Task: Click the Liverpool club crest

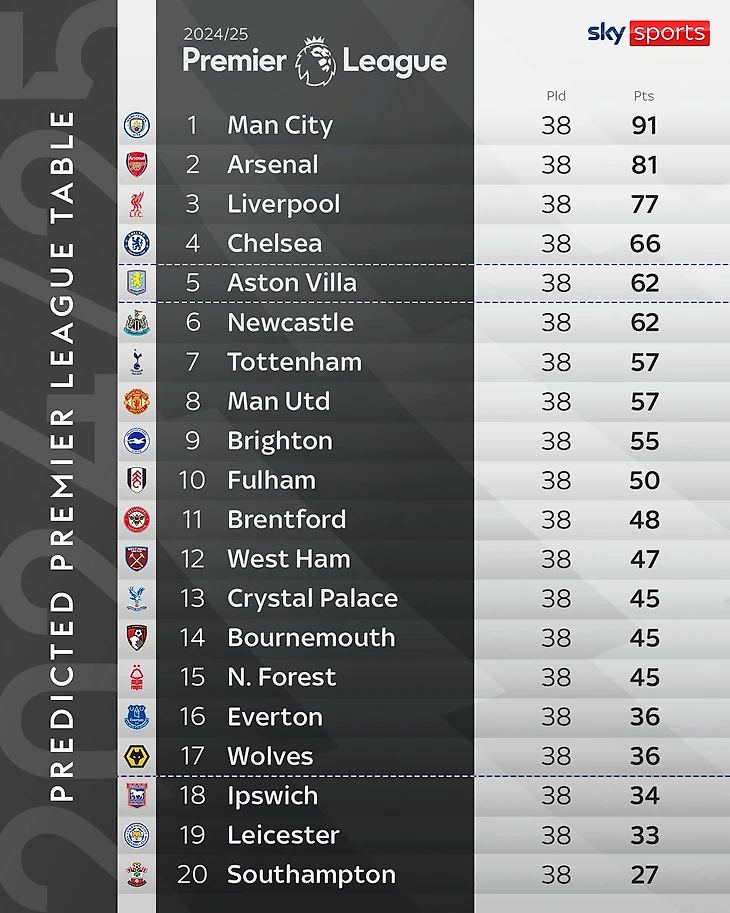Action: coord(137,204)
